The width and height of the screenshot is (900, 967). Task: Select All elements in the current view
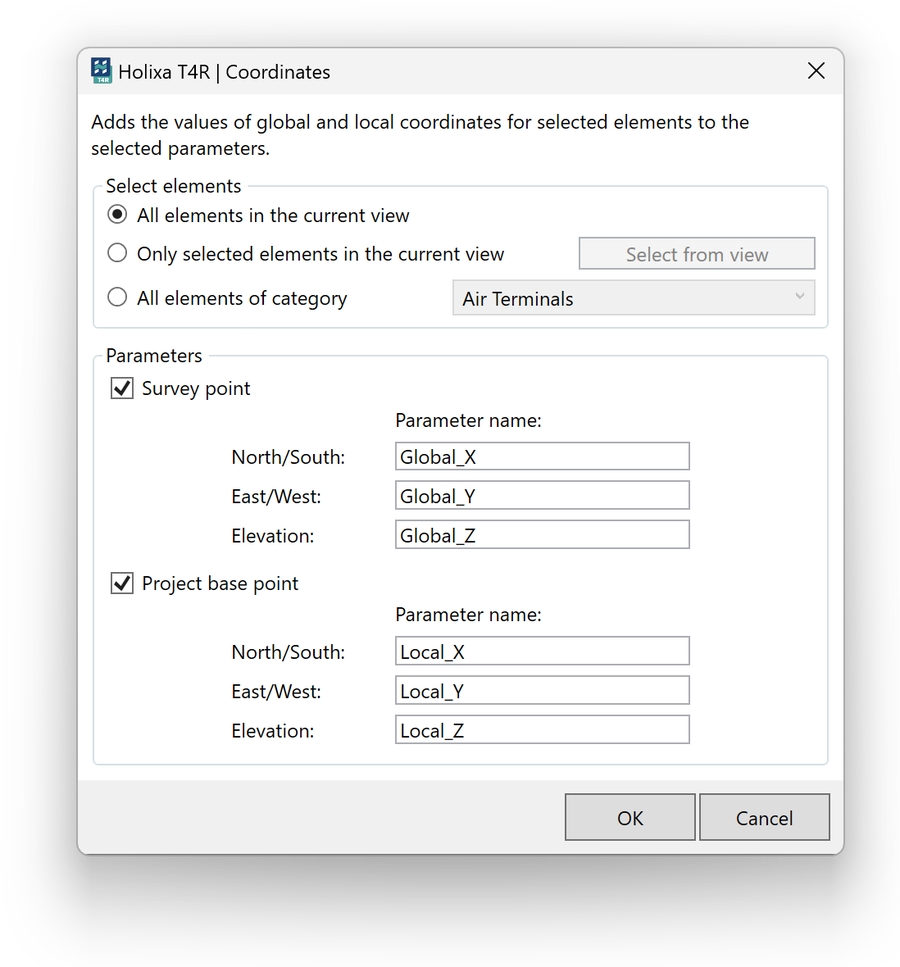point(118,215)
